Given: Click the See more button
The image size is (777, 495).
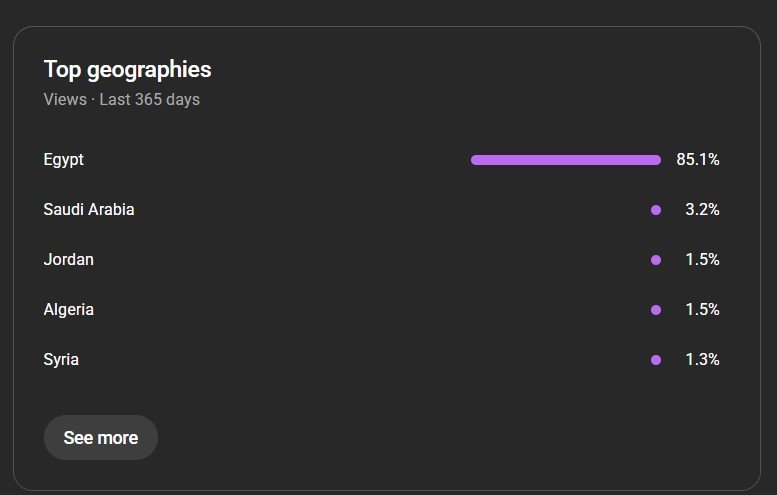Looking at the screenshot, I should coord(101,438).
